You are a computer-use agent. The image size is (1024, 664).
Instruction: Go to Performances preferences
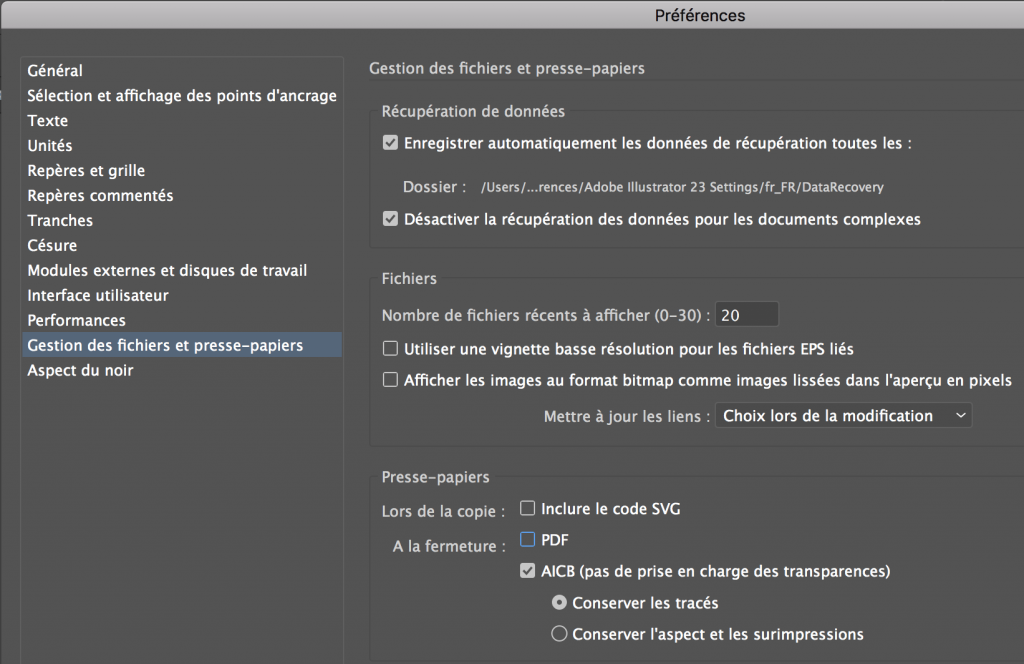(76, 321)
